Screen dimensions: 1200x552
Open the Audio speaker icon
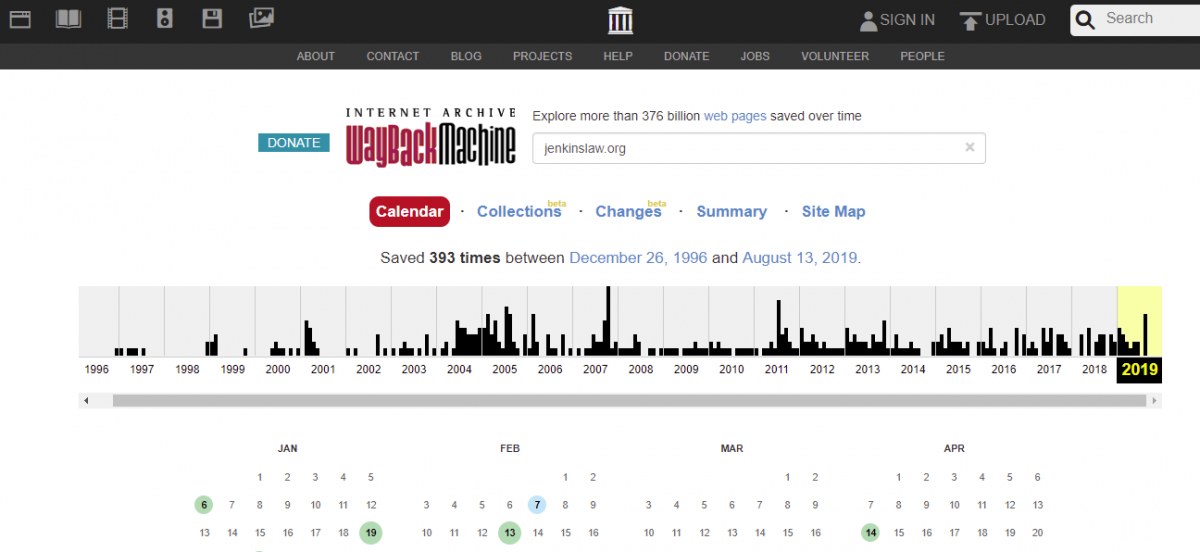(x=166, y=18)
